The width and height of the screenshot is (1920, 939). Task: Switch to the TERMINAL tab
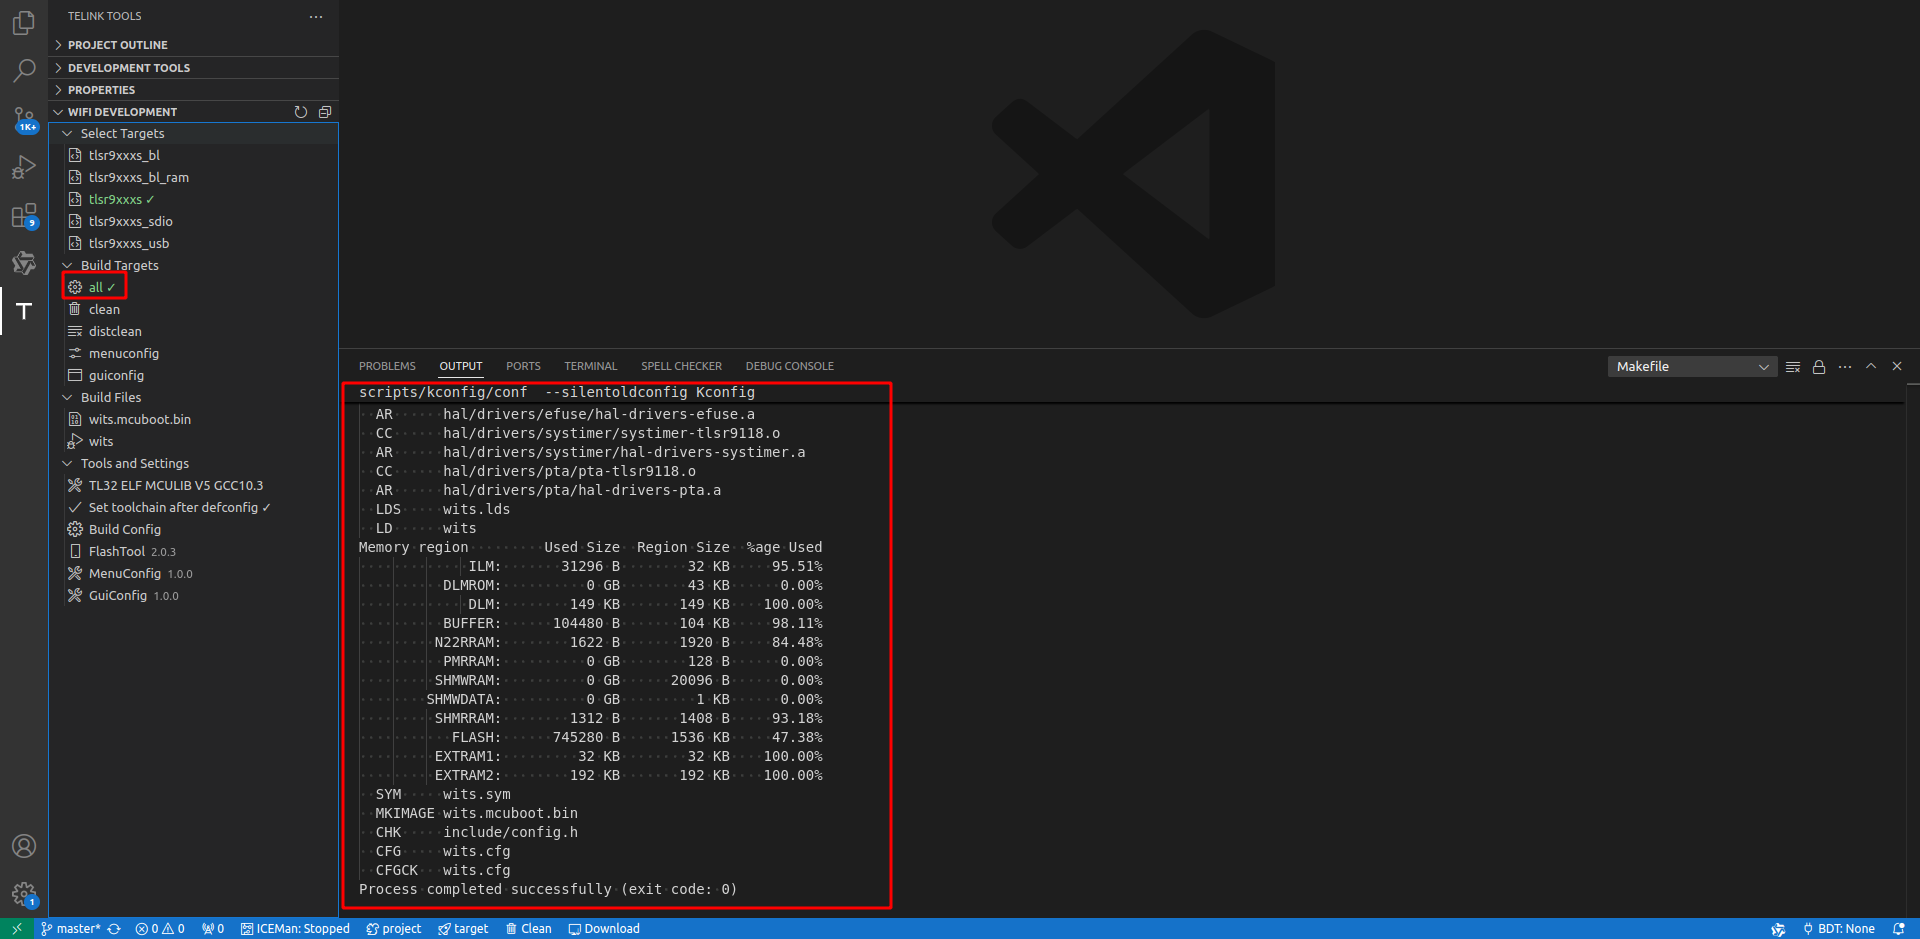tap(590, 367)
